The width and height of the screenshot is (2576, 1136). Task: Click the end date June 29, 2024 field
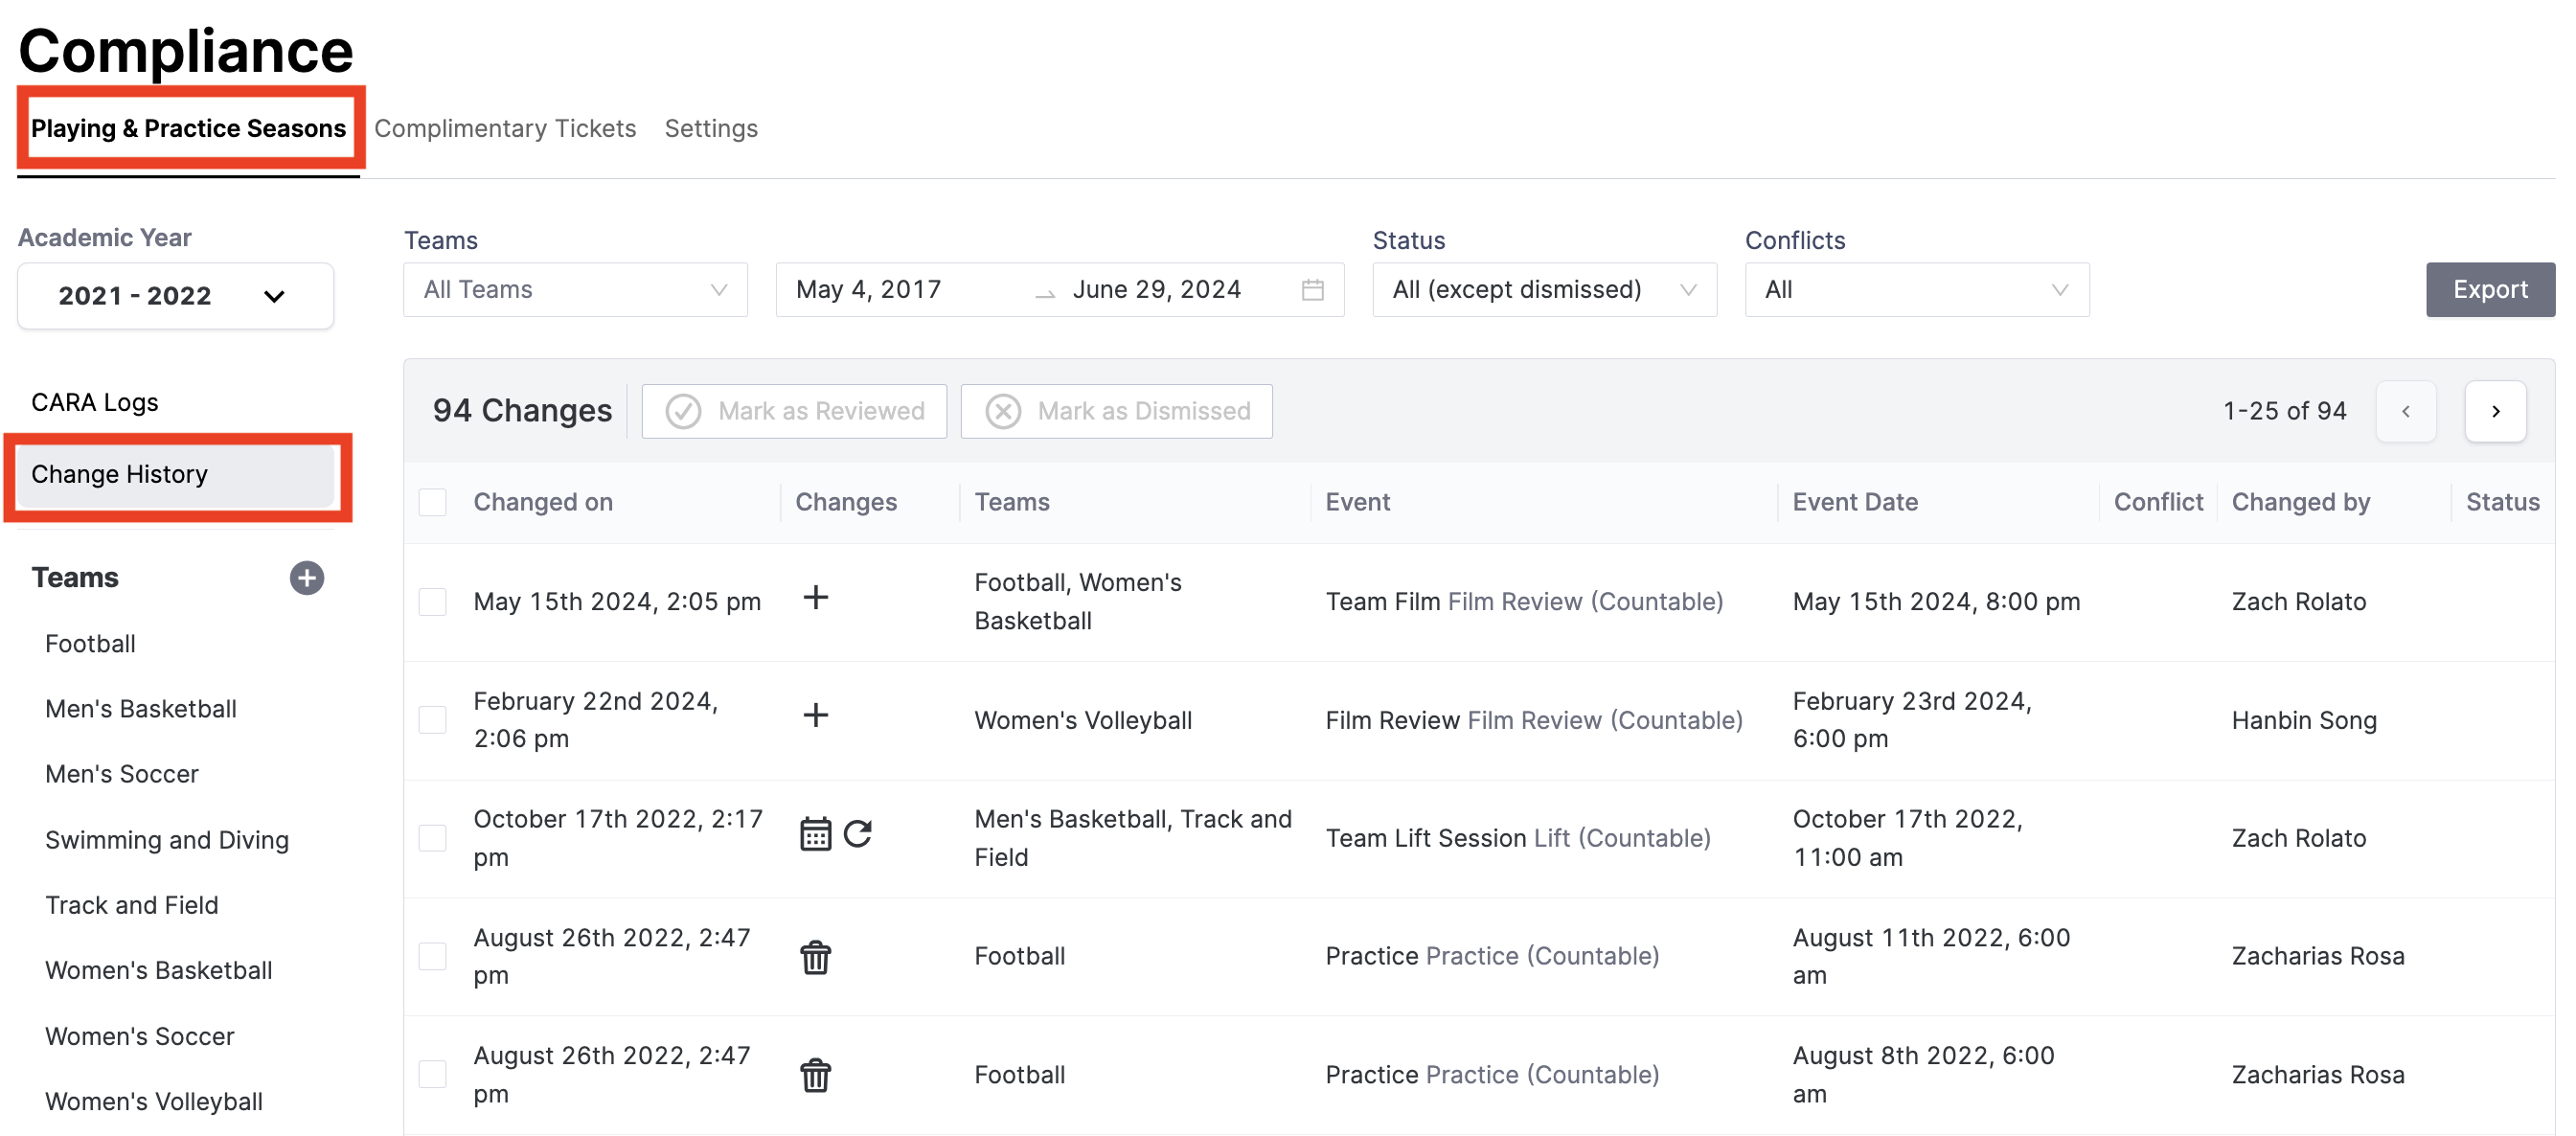point(1156,290)
